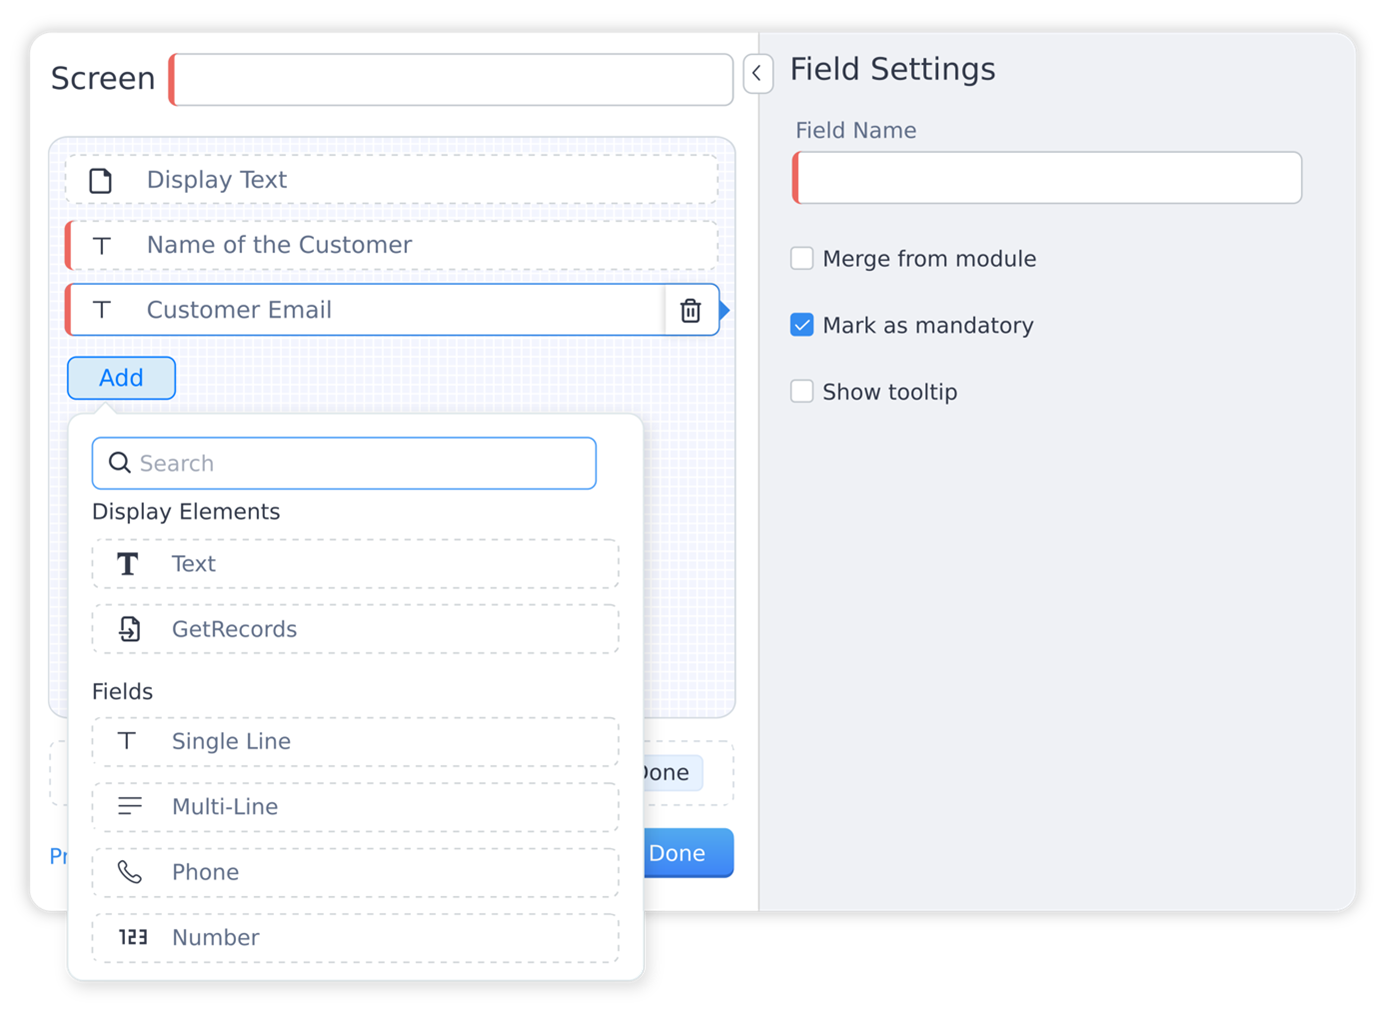Click the Phone handset icon
This screenshot has height=1016, width=1386.
click(x=129, y=872)
